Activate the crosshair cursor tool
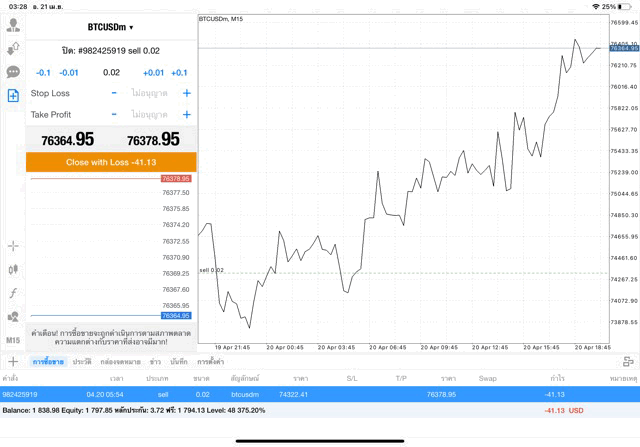 [x=13, y=245]
